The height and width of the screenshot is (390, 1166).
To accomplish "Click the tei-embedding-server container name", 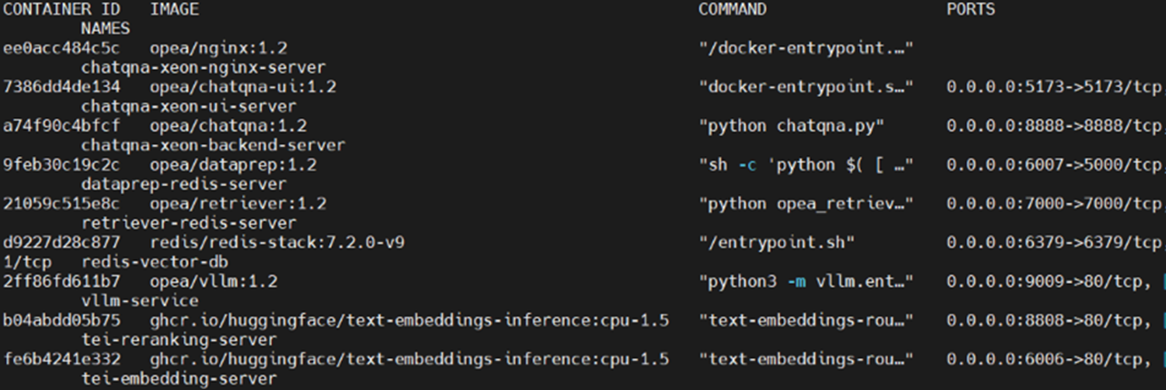I will click(179, 378).
